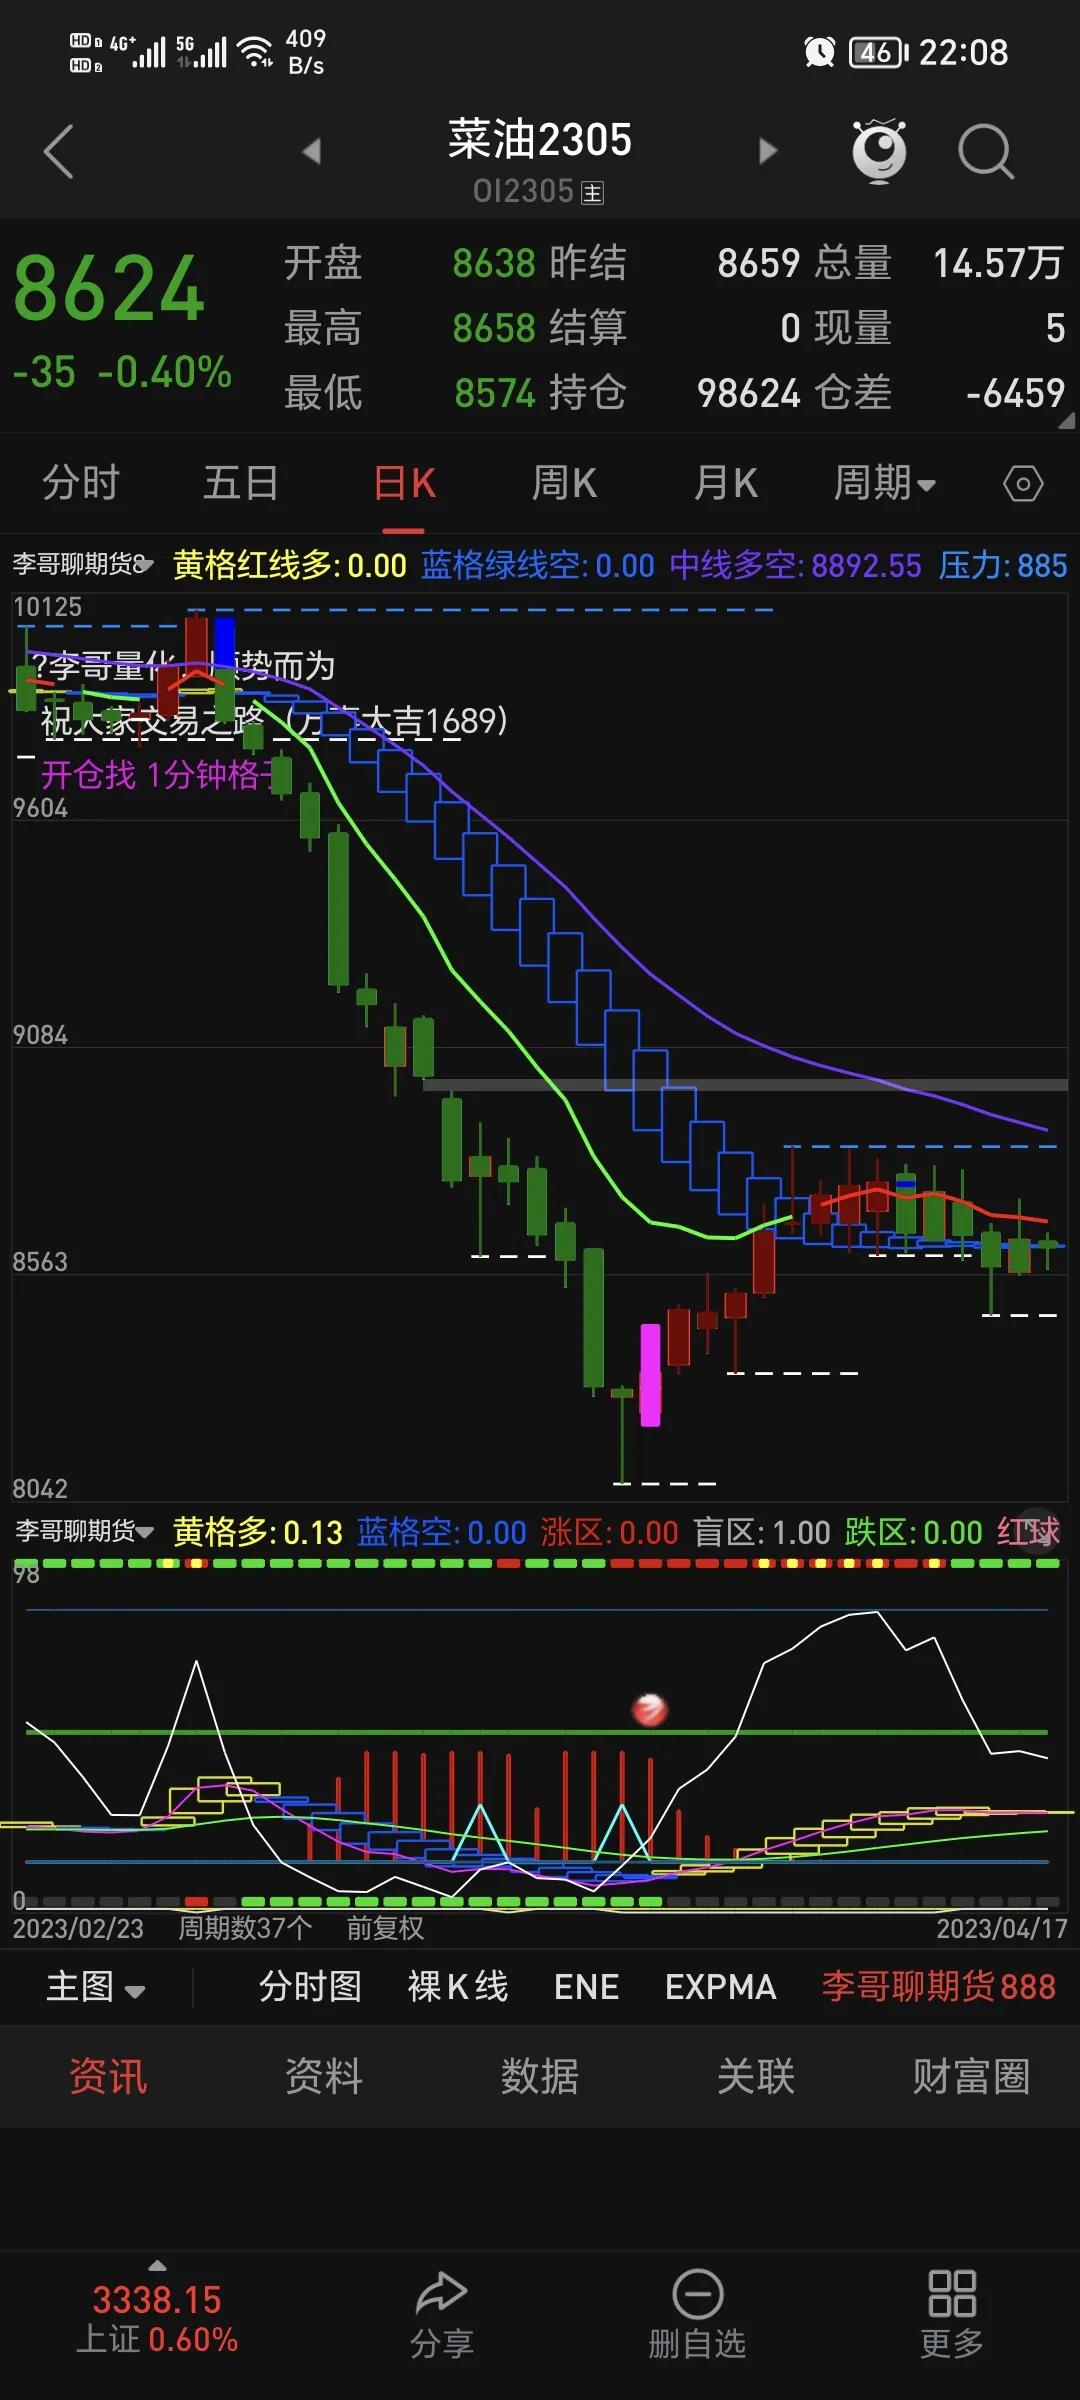Image resolution: width=1080 pixels, height=2400 pixels.
Task: Expand main chart 李哥聊期货 indicator dropdown
Action: click(83, 565)
